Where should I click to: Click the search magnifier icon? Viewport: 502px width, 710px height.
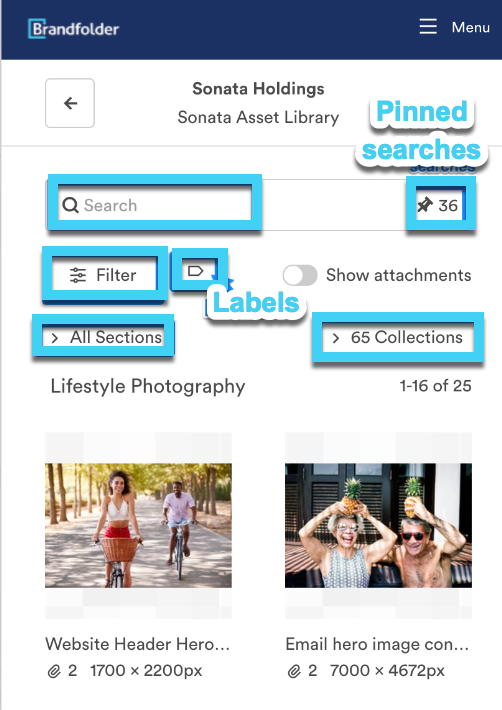pyautogui.click(x=70, y=205)
